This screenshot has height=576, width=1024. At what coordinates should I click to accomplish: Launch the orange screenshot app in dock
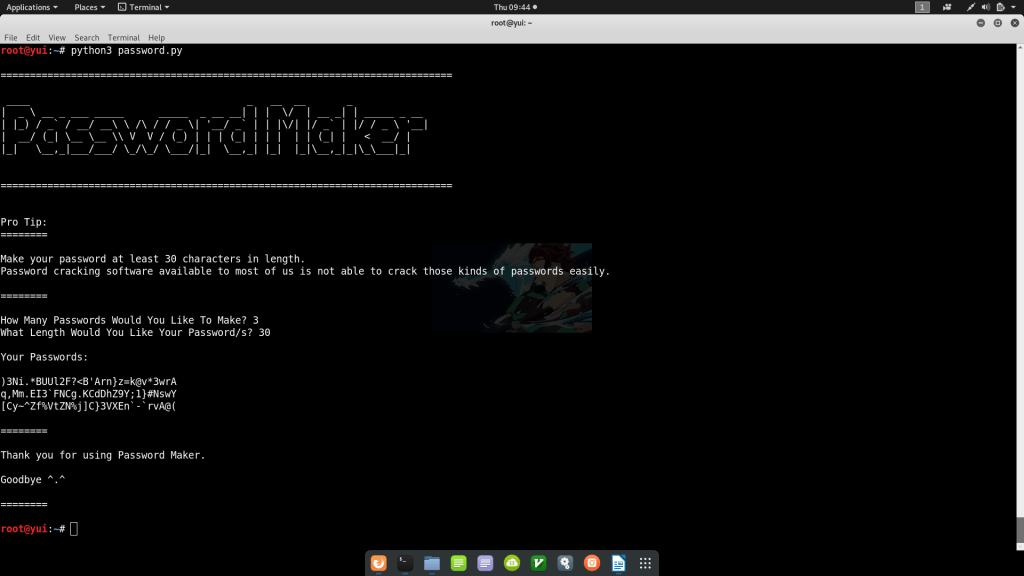tap(592, 563)
